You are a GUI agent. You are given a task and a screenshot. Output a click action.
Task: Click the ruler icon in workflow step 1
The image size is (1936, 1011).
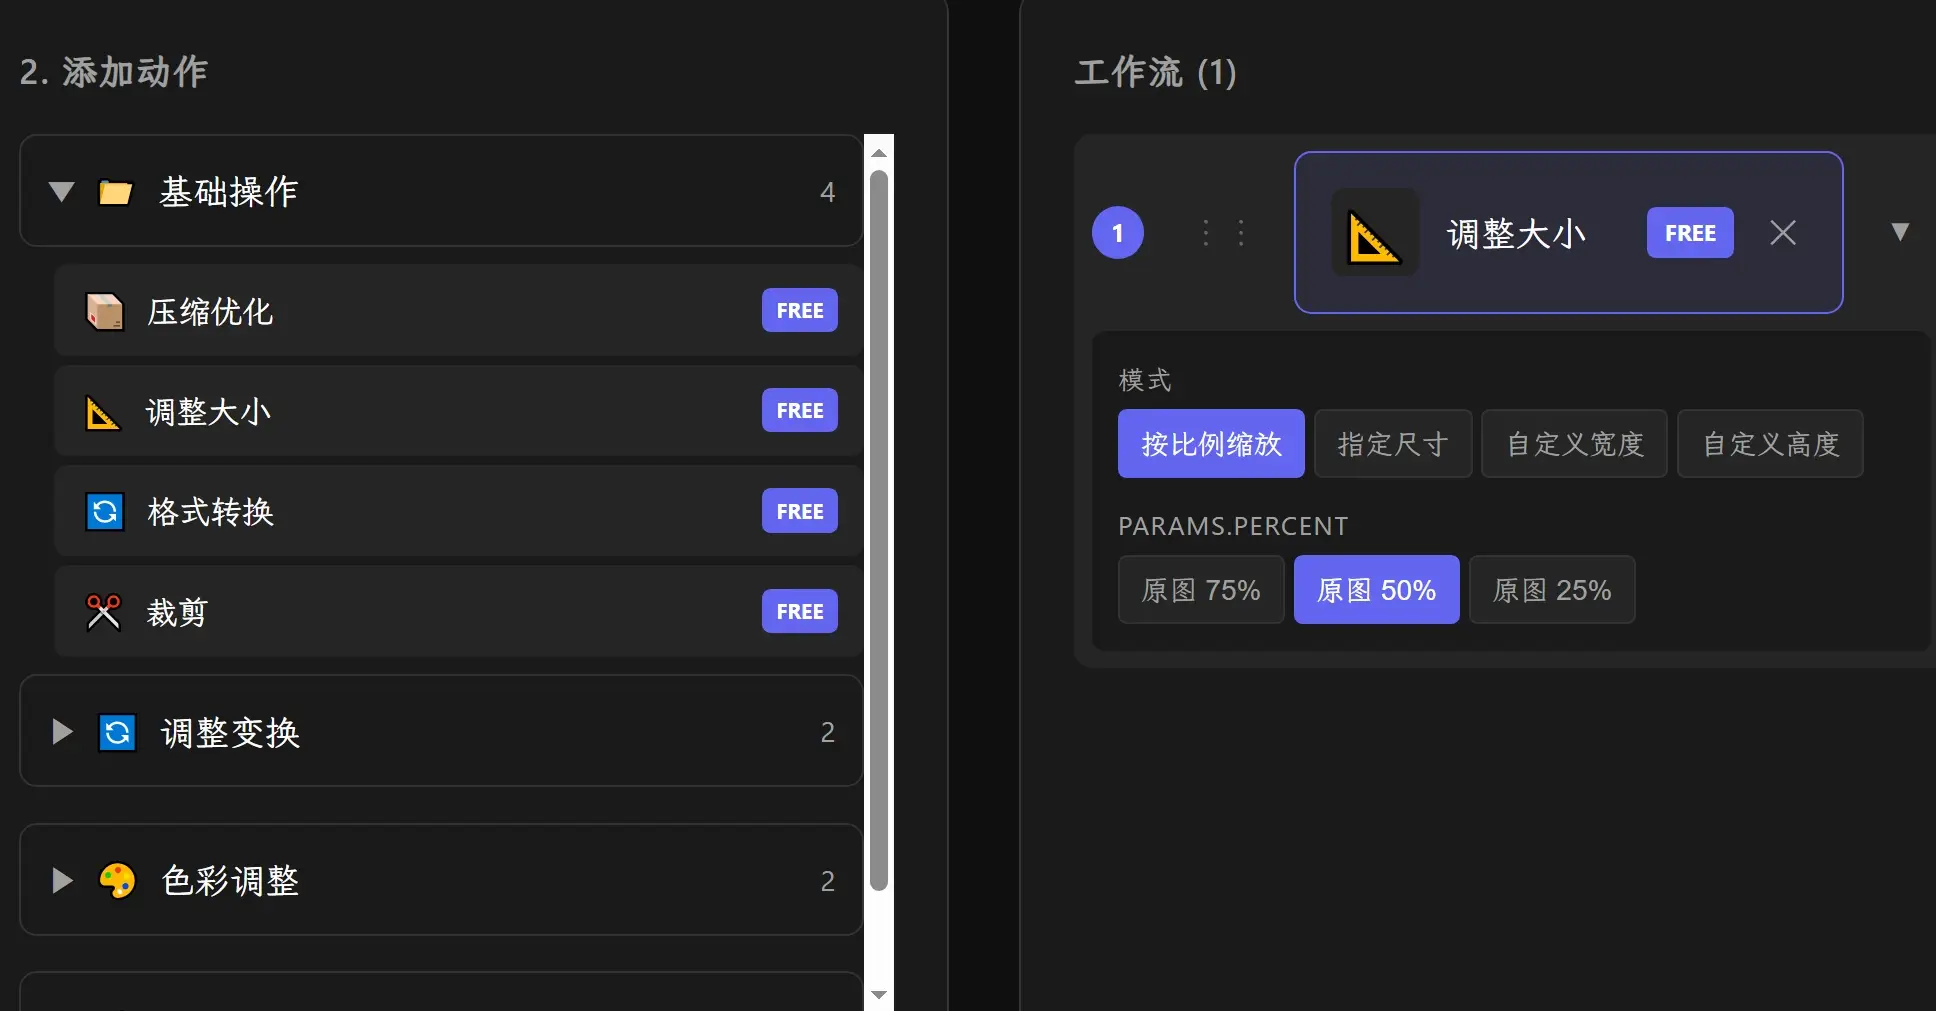pos(1374,232)
